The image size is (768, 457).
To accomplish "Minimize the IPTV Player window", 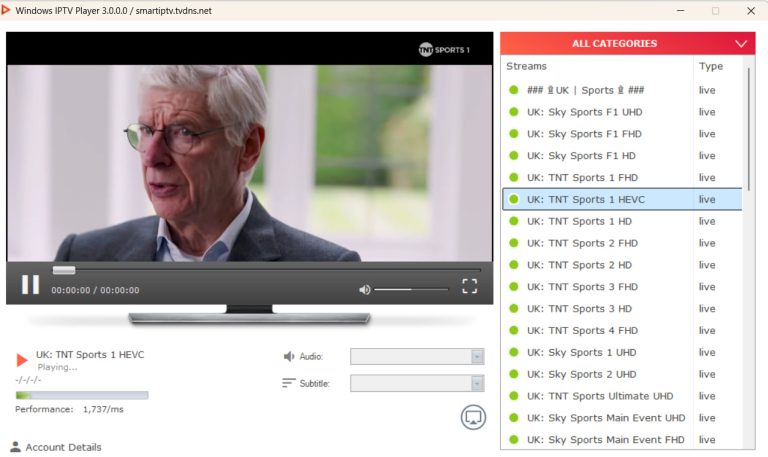I will click(x=680, y=10).
